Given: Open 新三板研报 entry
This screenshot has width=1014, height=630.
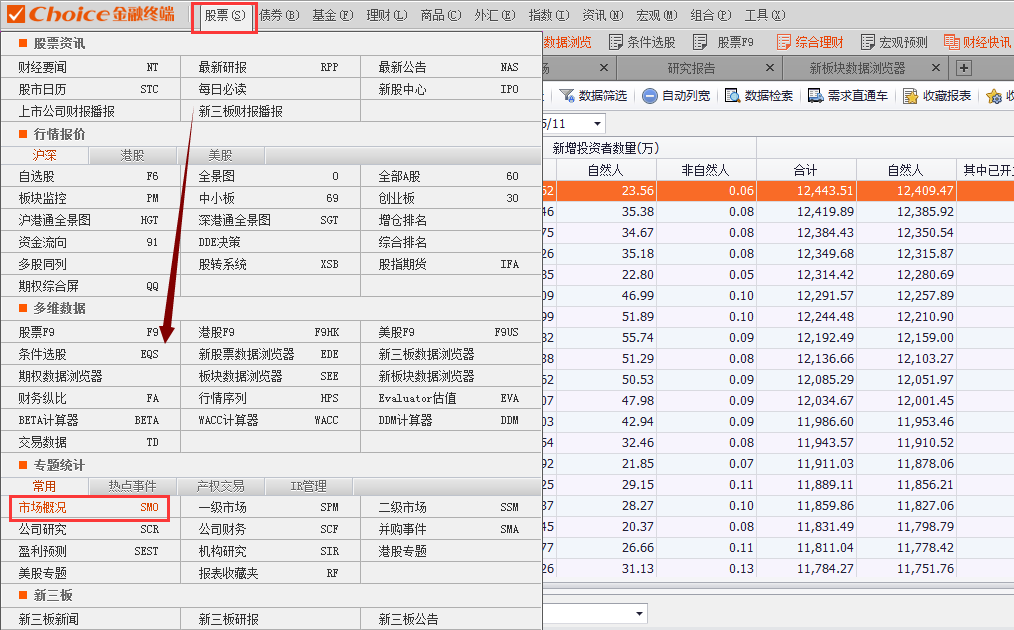Looking at the screenshot, I should [x=270, y=619].
